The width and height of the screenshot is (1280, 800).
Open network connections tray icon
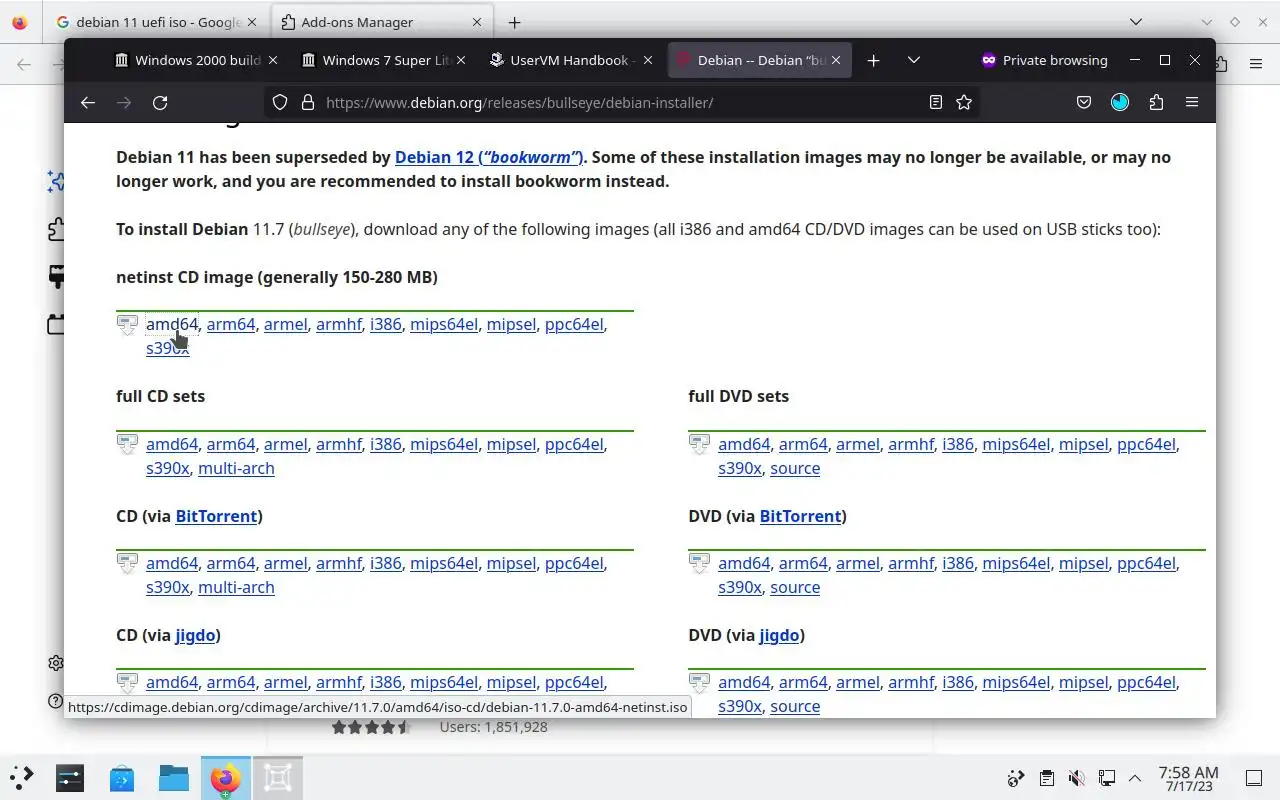1106,778
